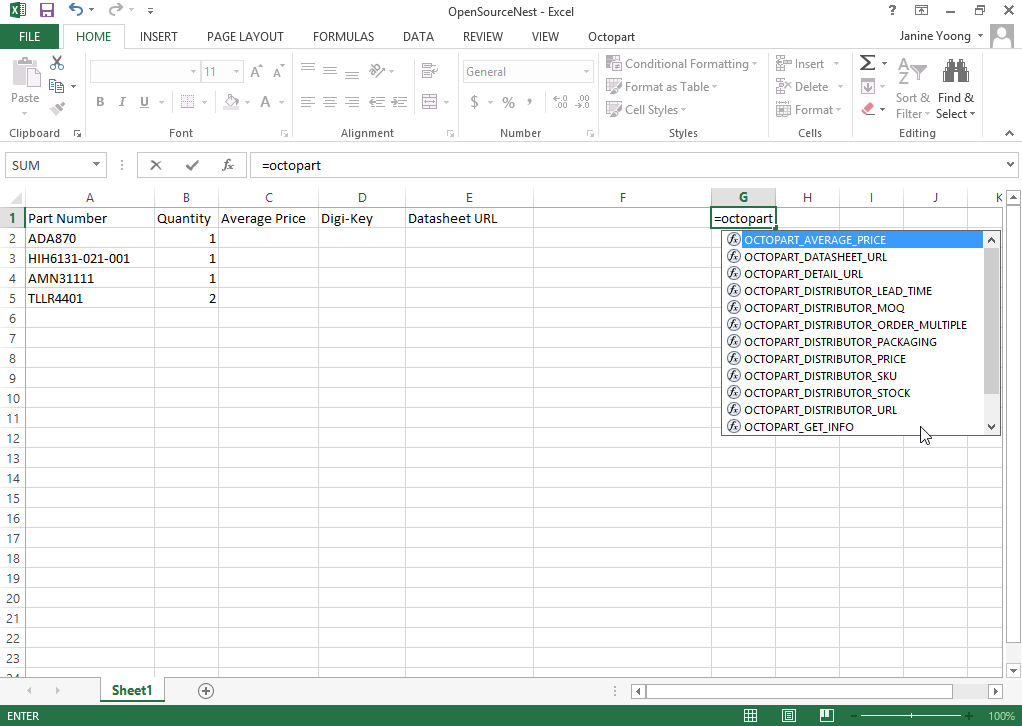1022x726 pixels.
Task: Open the Octopart ribbon tab
Action: tap(611, 37)
